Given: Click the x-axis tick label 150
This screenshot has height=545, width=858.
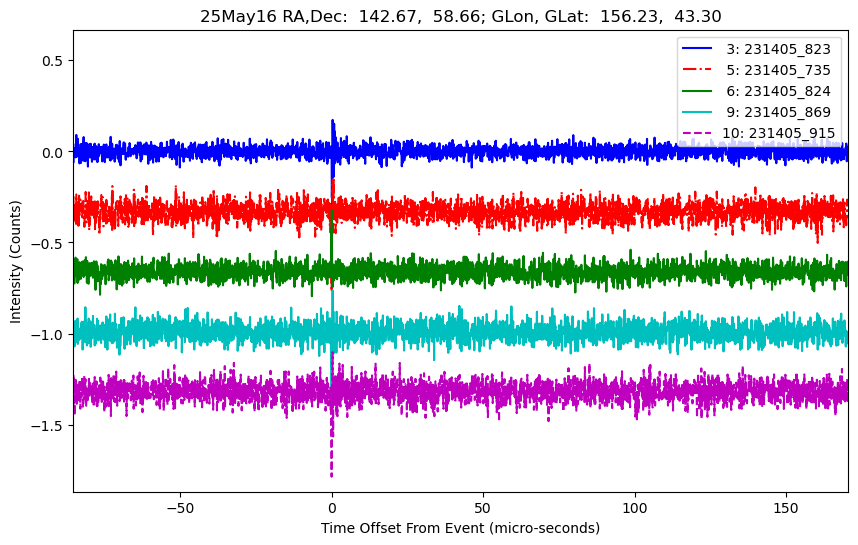Looking at the screenshot, I should tap(786, 507).
